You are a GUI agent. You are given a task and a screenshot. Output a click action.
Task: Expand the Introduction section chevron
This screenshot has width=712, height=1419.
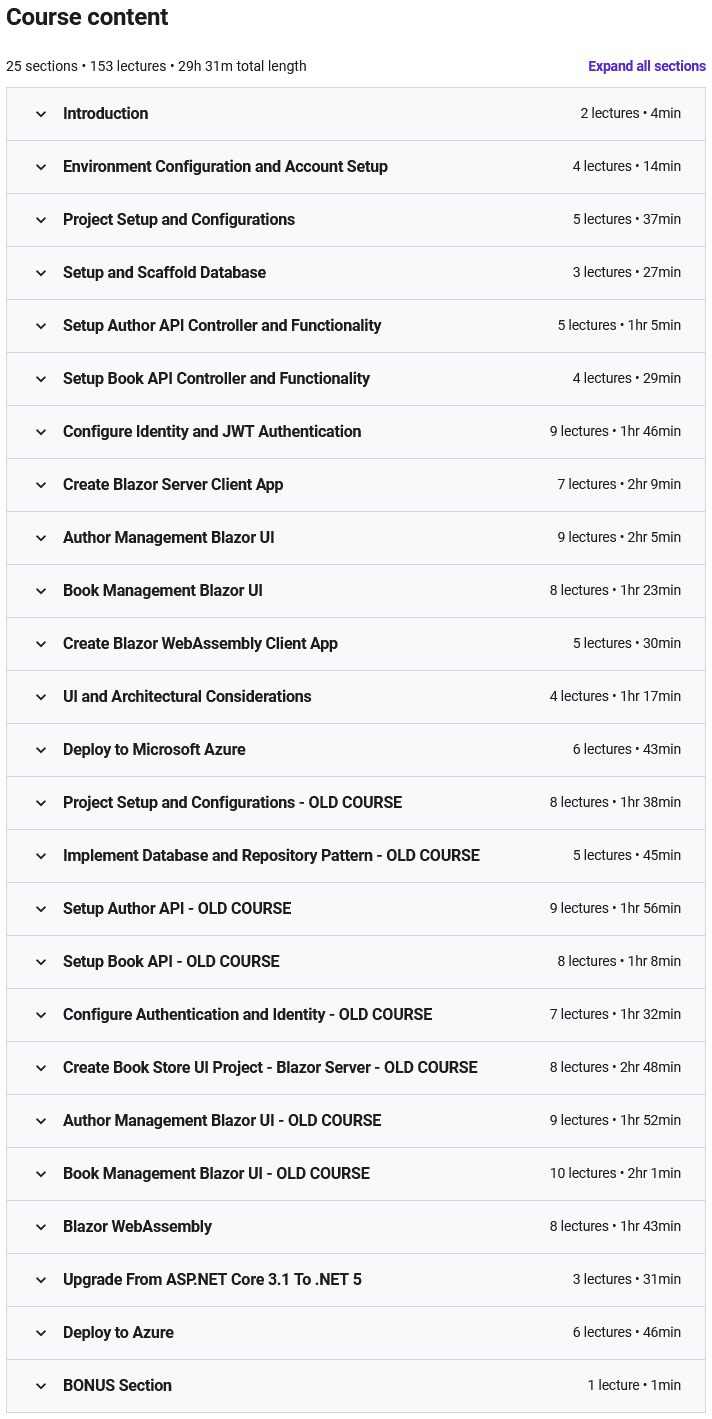point(41,114)
